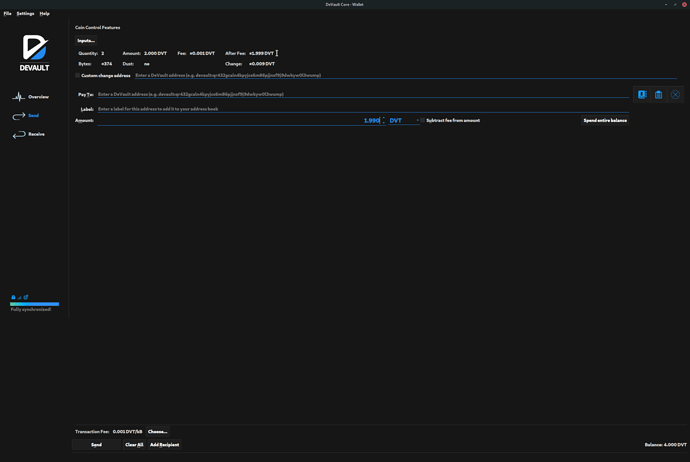Click the DeVault logo
The height and width of the screenshot is (462, 690).
click(x=34, y=52)
